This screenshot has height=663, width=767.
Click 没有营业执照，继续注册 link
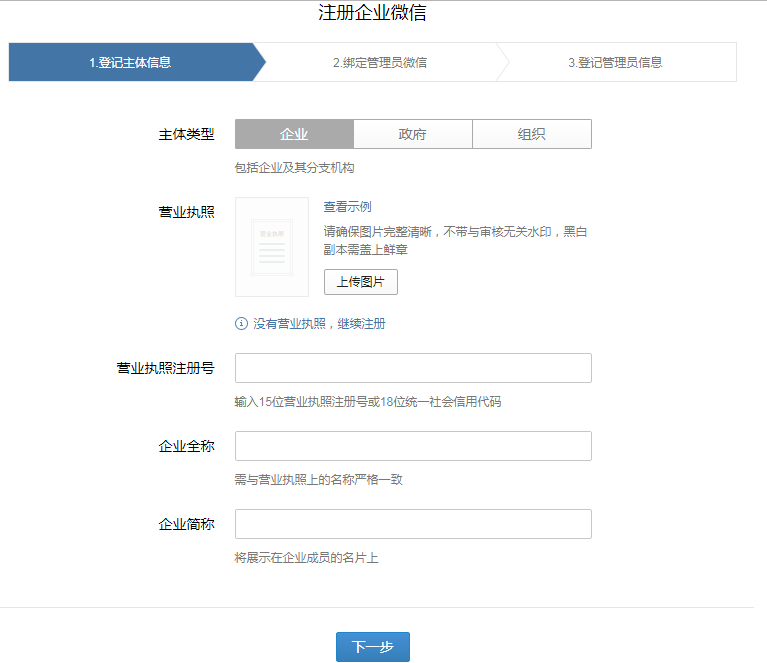click(319, 324)
